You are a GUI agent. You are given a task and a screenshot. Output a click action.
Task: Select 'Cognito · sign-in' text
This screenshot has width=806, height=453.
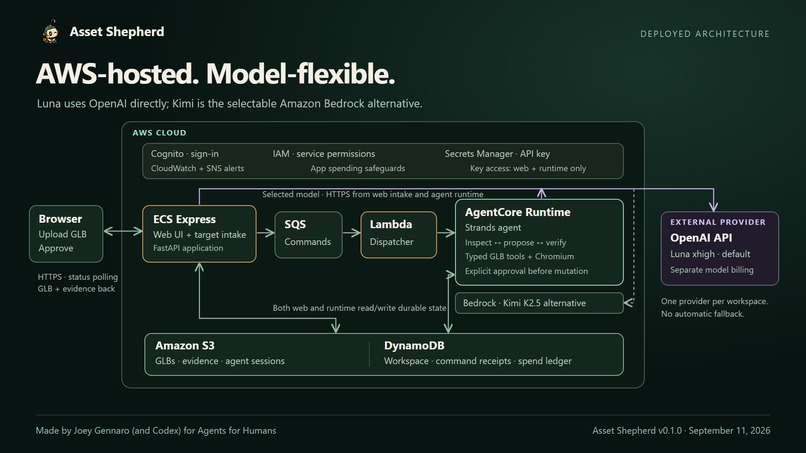[x=185, y=154]
